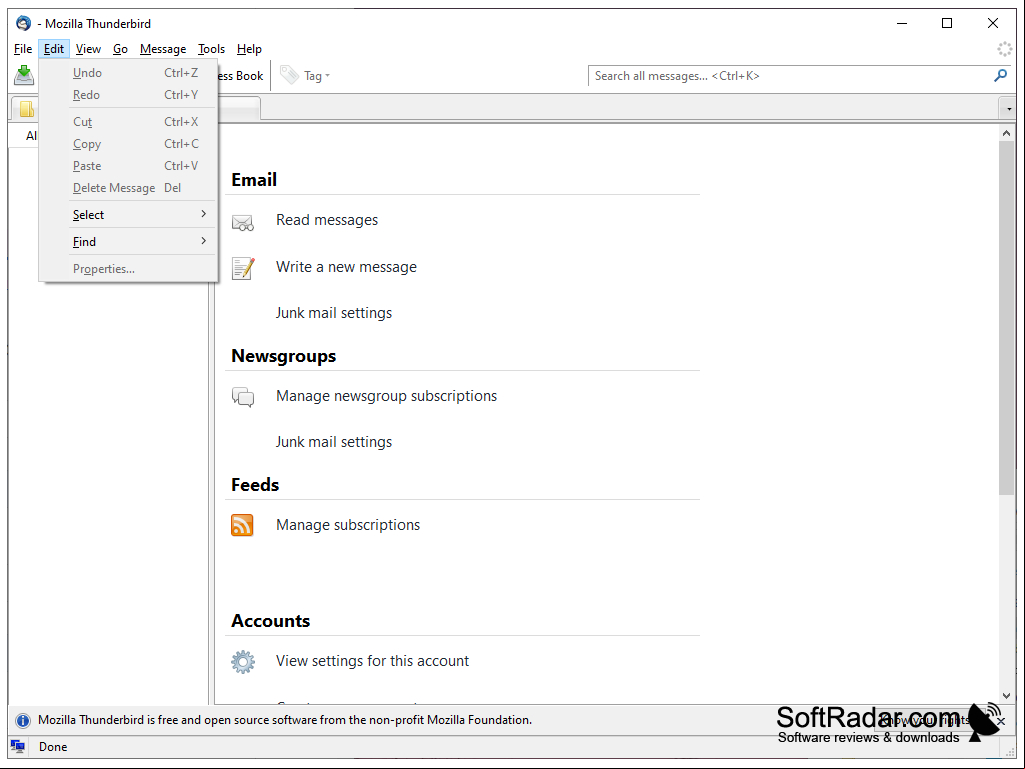Click the account settings gear icon

tap(243, 662)
